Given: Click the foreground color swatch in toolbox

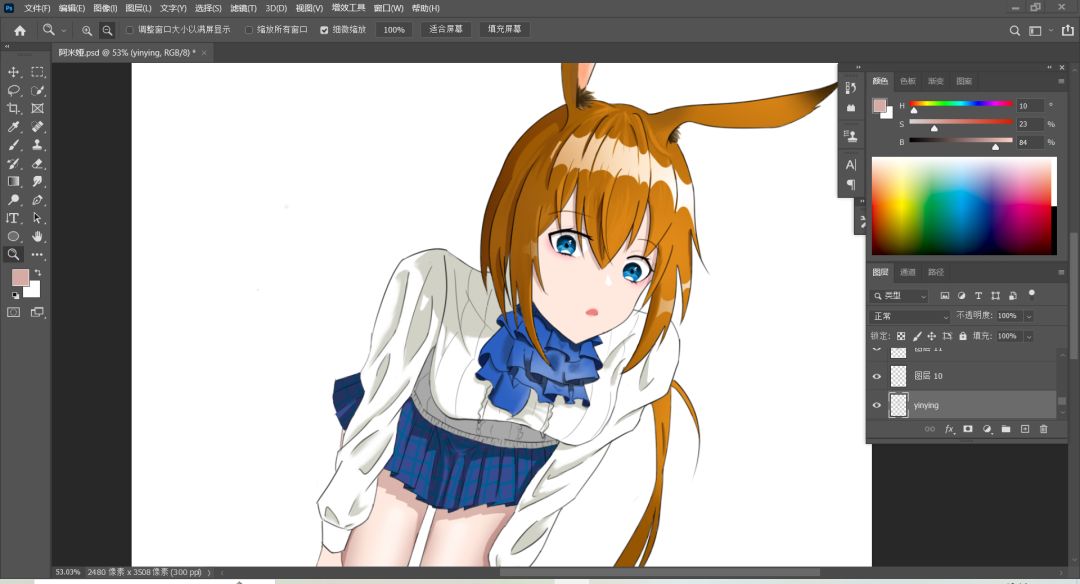Looking at the screenshot, I should tap(20, 277).
